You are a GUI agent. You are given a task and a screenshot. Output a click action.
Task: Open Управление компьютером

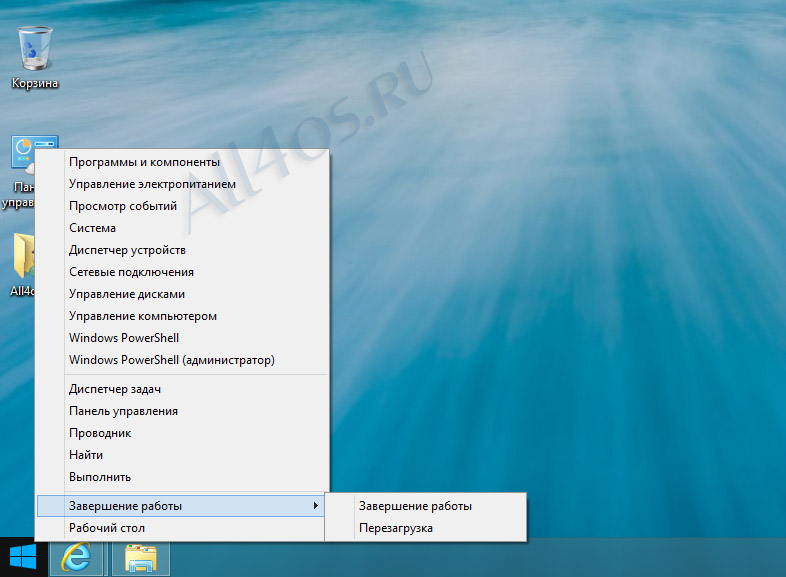pos(182,316)
